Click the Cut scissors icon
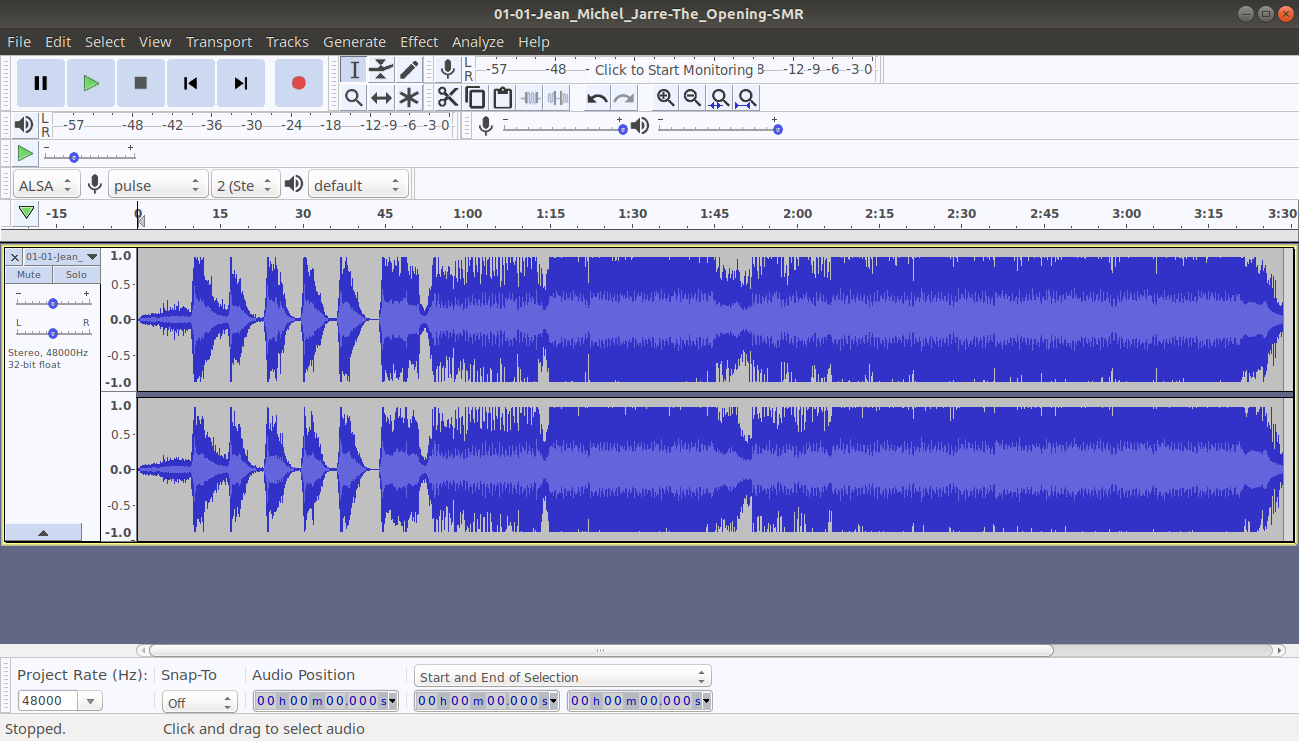 click(x=448, y=97)
